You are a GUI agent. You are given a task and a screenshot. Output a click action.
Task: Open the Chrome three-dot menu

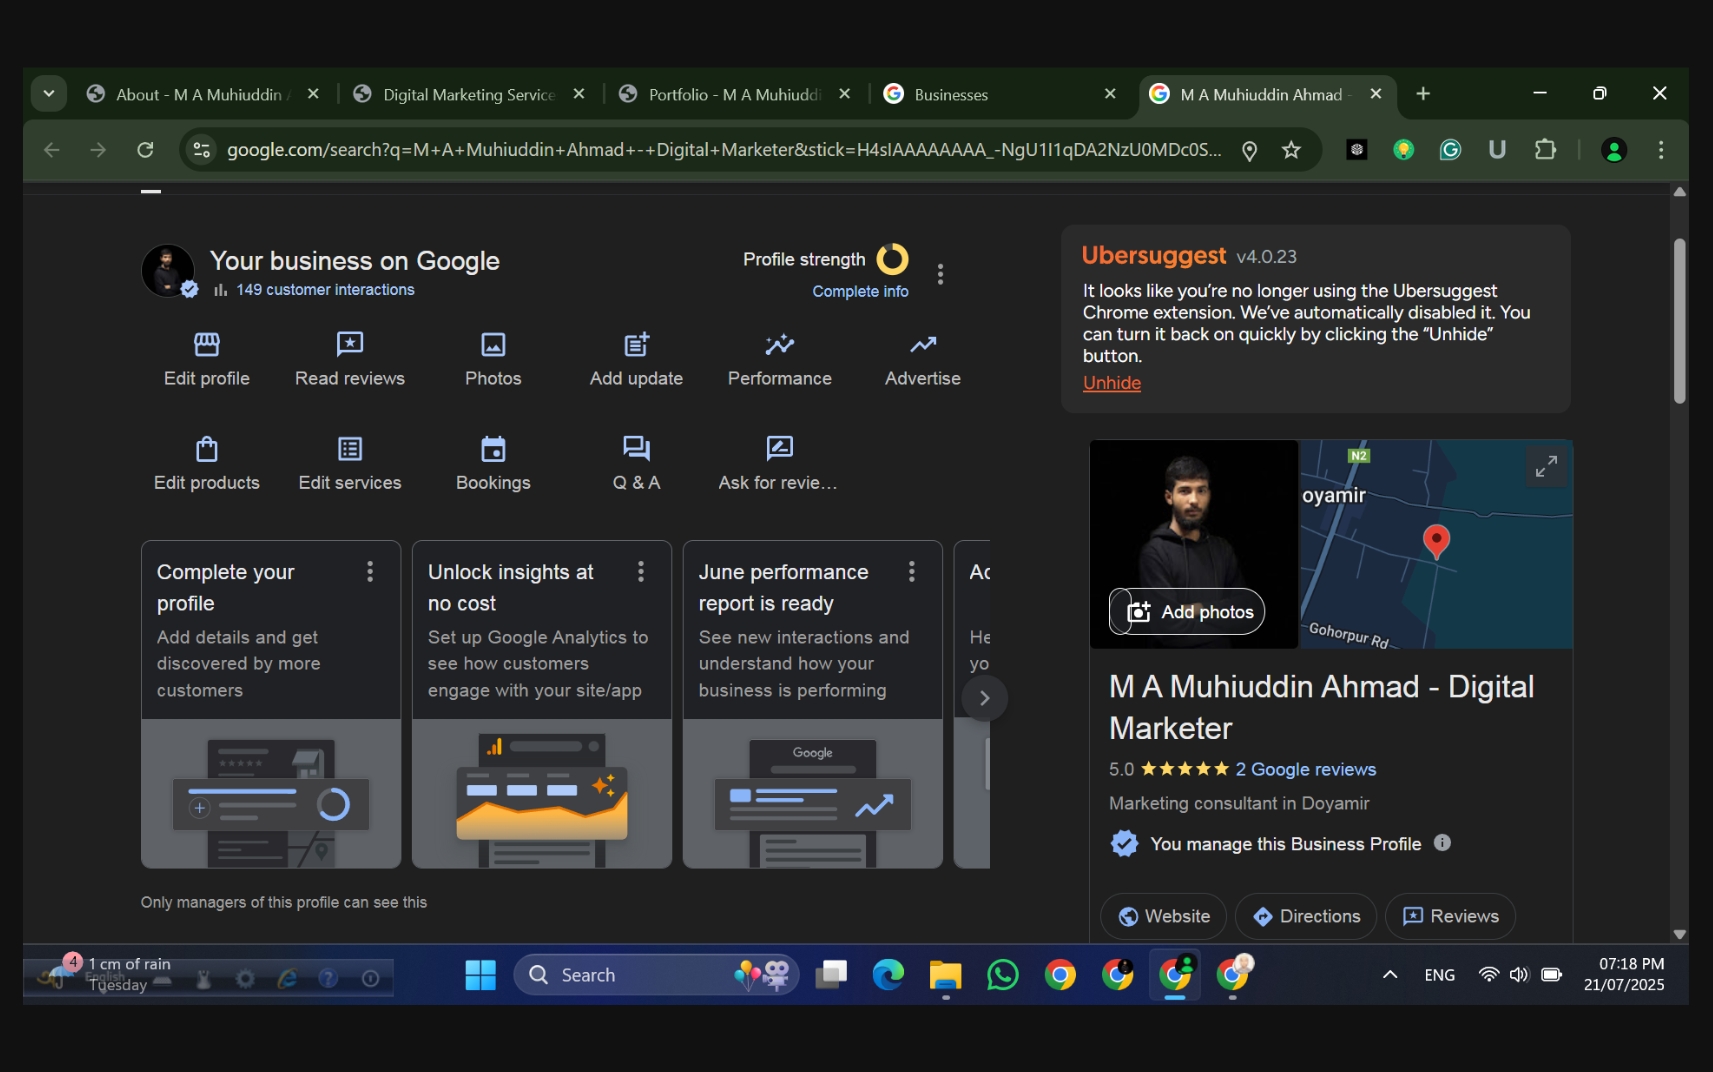coord(1661,150)
